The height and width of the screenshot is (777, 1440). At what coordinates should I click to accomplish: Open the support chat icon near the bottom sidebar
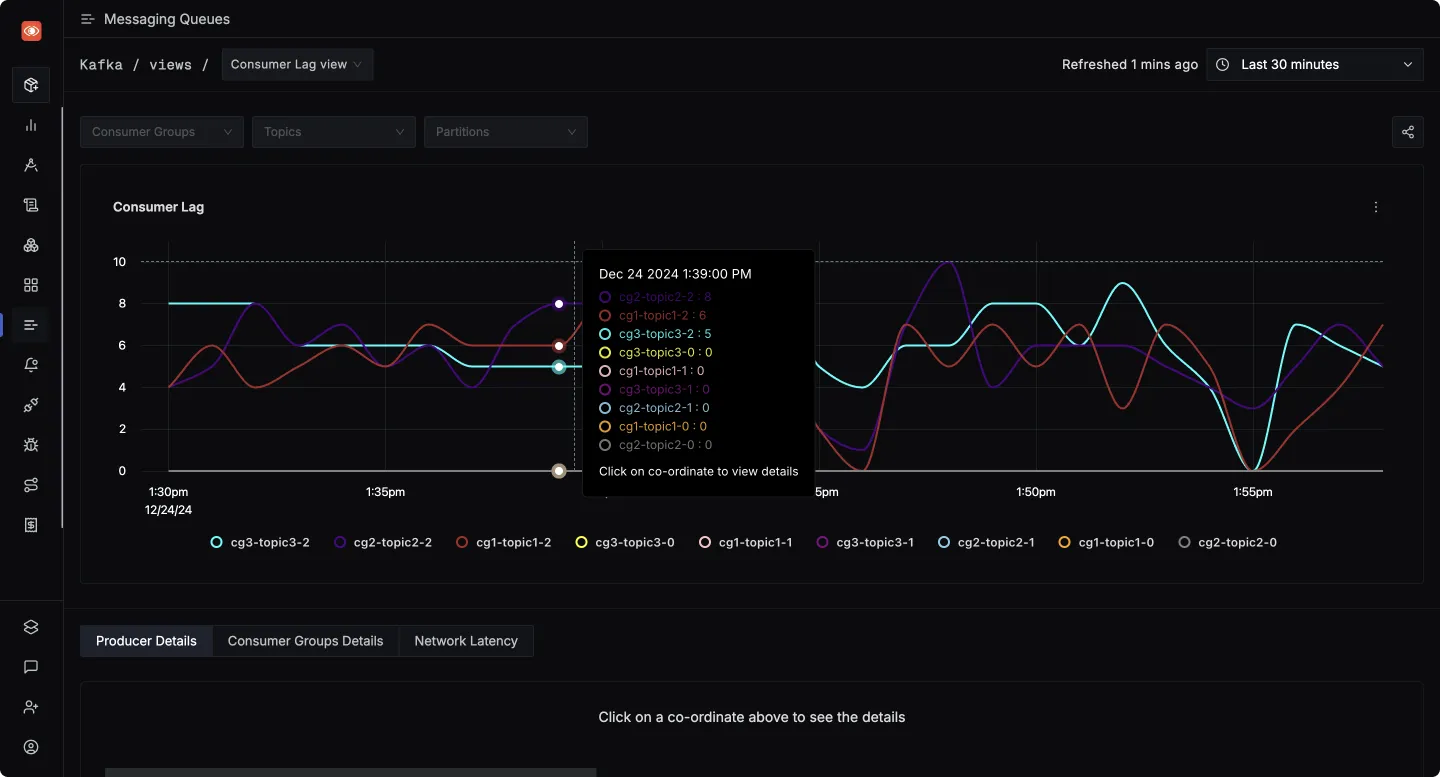click(30, 667)
